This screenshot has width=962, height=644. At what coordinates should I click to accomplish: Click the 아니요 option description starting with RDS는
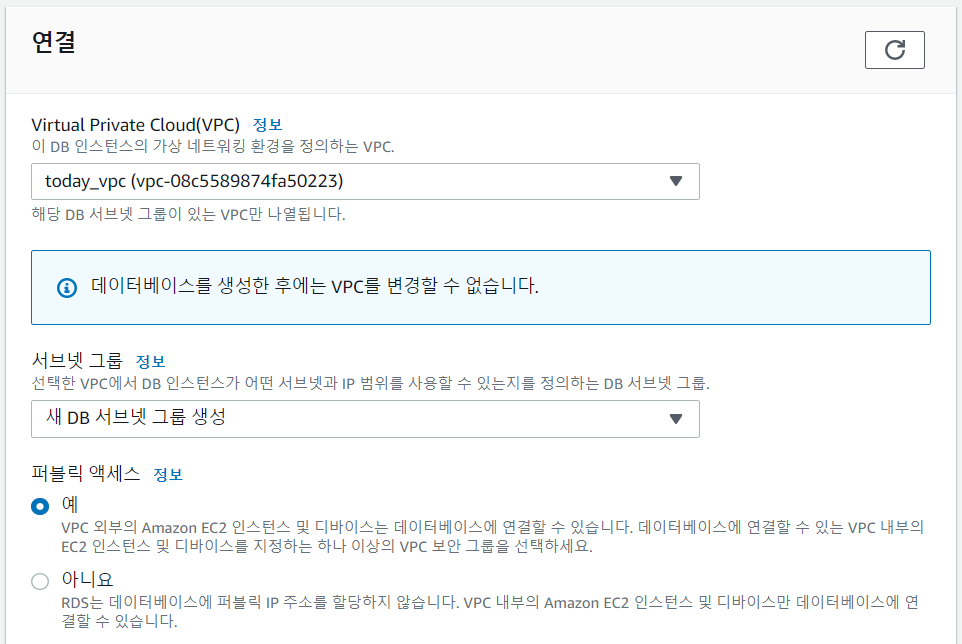click(490, 611)
